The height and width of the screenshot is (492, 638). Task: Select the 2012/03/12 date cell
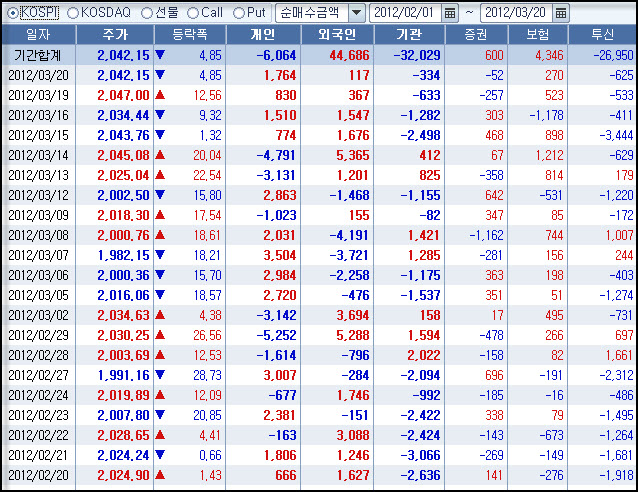pos(38,195)
